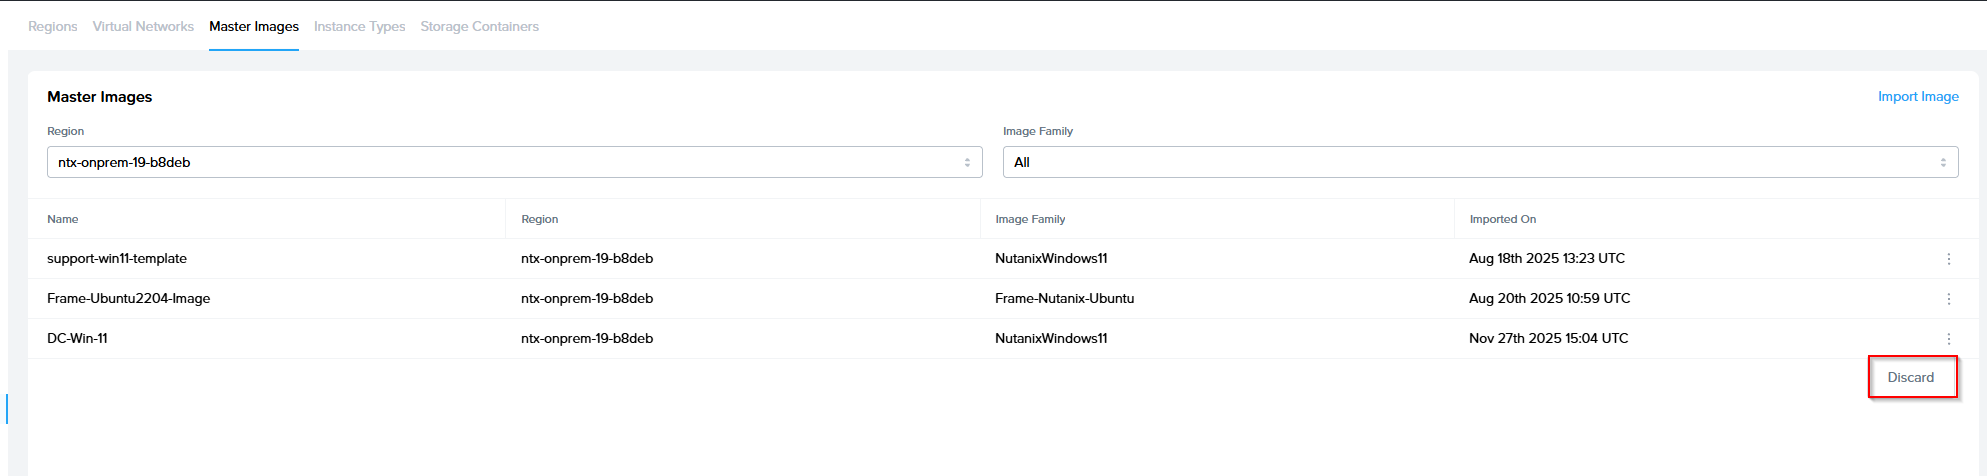Select Discard from the context menu
Viewport: 1987px width, 476px height.
coord(1911,377)
